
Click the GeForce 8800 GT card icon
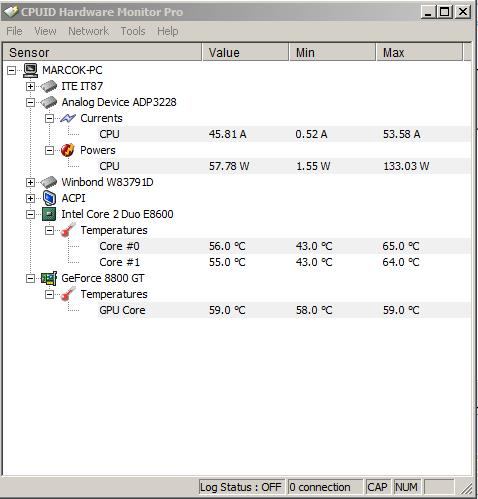click(x=49, y=278)
